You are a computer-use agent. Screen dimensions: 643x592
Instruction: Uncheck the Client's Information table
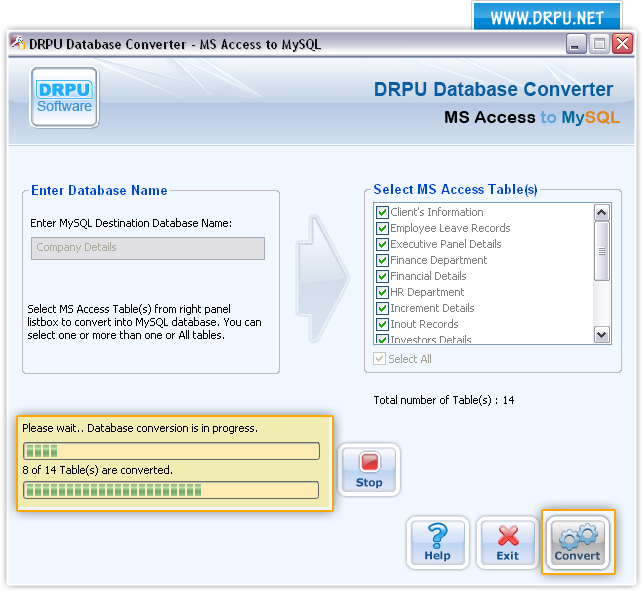click(382, 212)
